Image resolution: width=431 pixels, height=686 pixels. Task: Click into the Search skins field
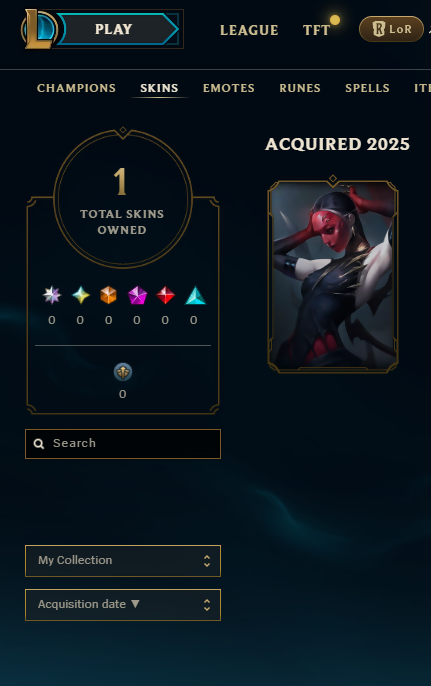(x=123, y=444)
